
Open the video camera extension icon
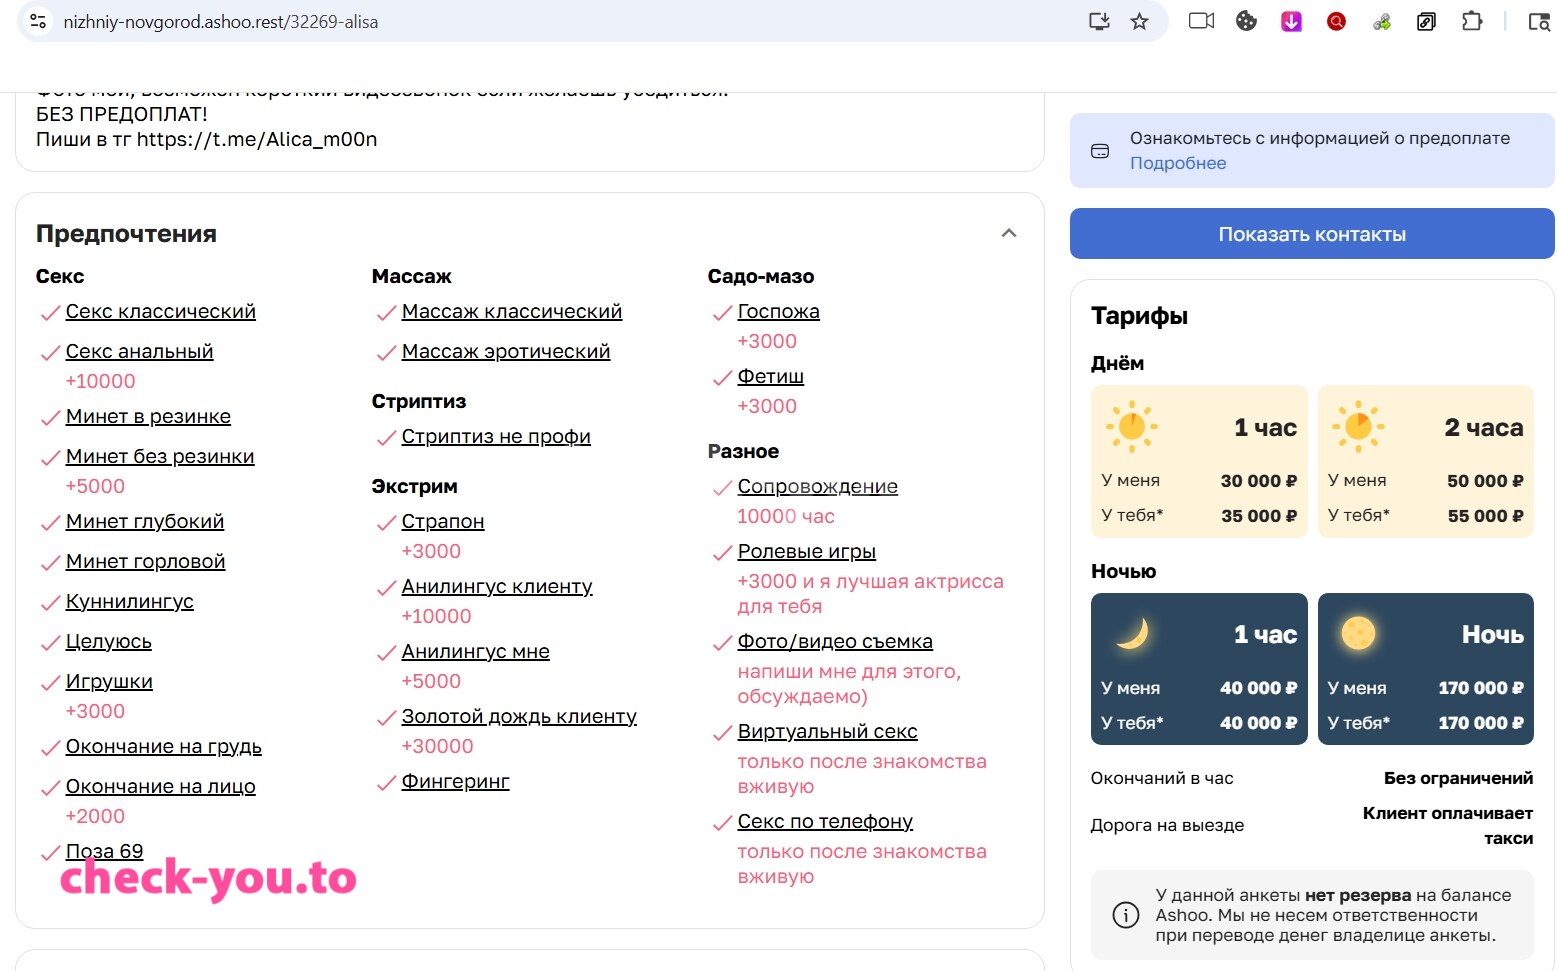coord(1201,21)
